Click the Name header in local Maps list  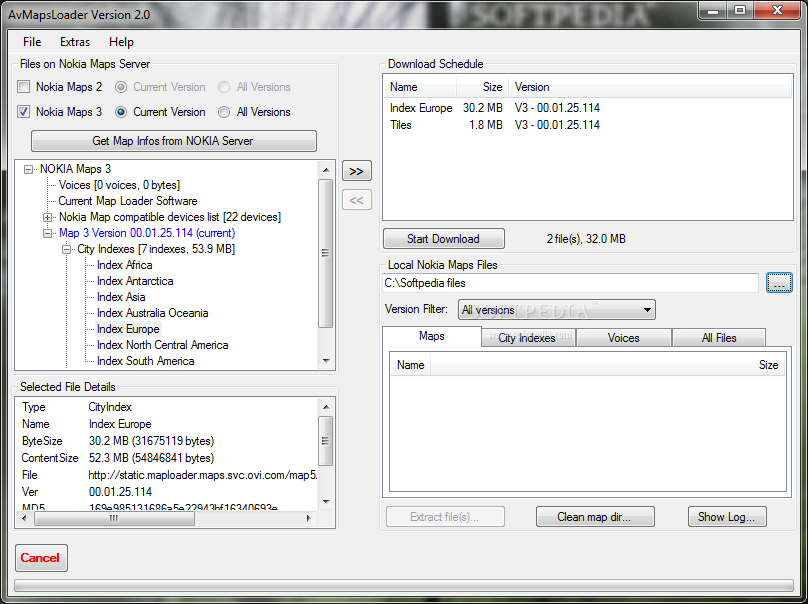[x=411, y=365]
